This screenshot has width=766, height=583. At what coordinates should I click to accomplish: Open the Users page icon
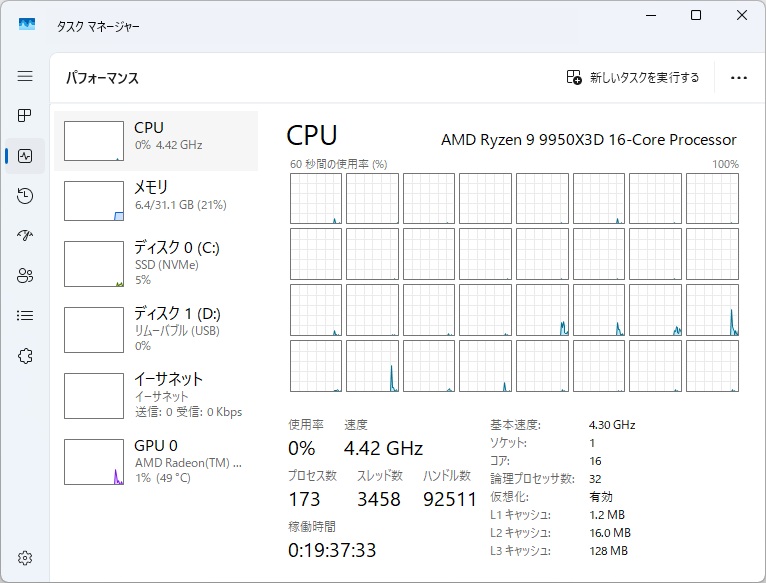point(25,276)
